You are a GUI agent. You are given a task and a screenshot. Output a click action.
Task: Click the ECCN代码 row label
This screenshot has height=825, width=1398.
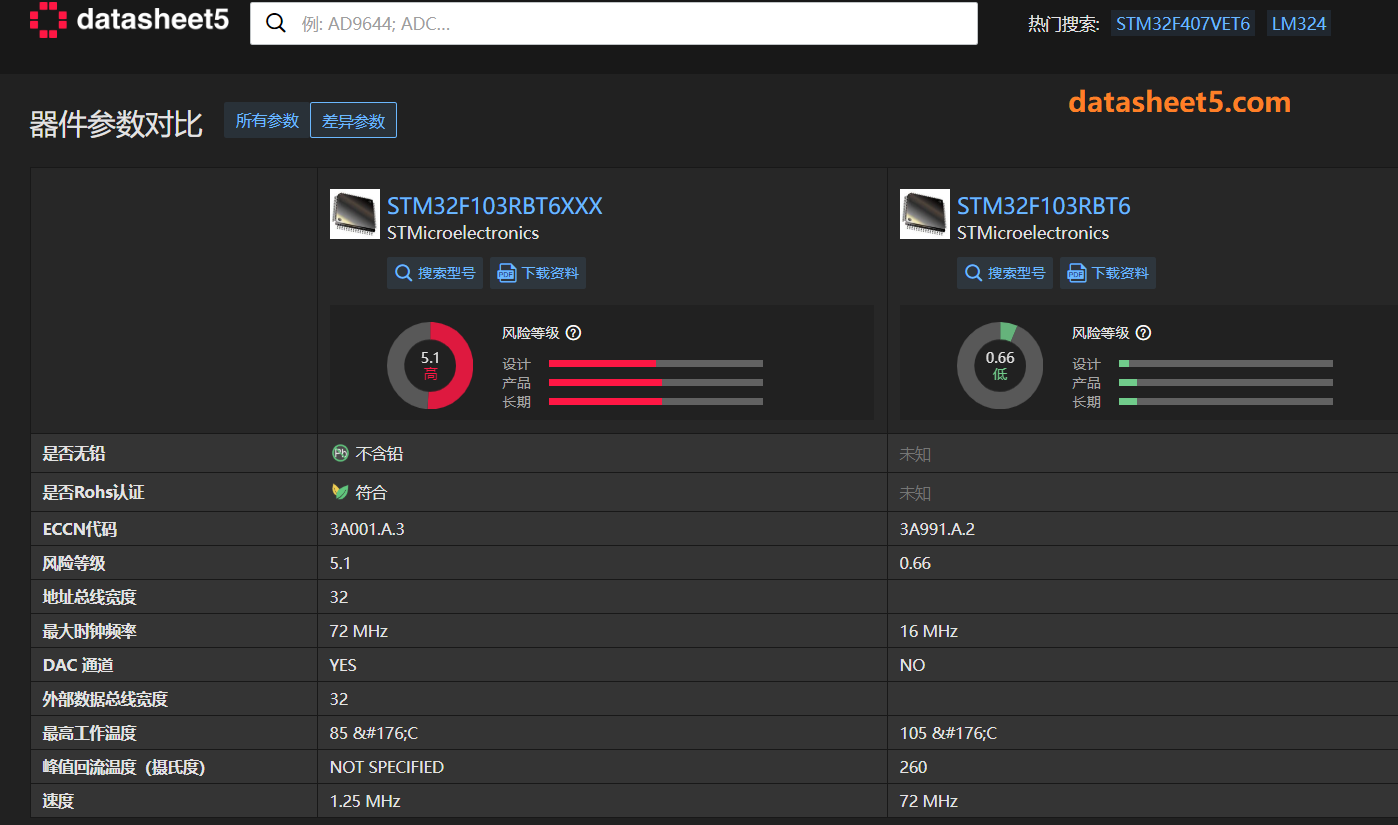[80, 529]
